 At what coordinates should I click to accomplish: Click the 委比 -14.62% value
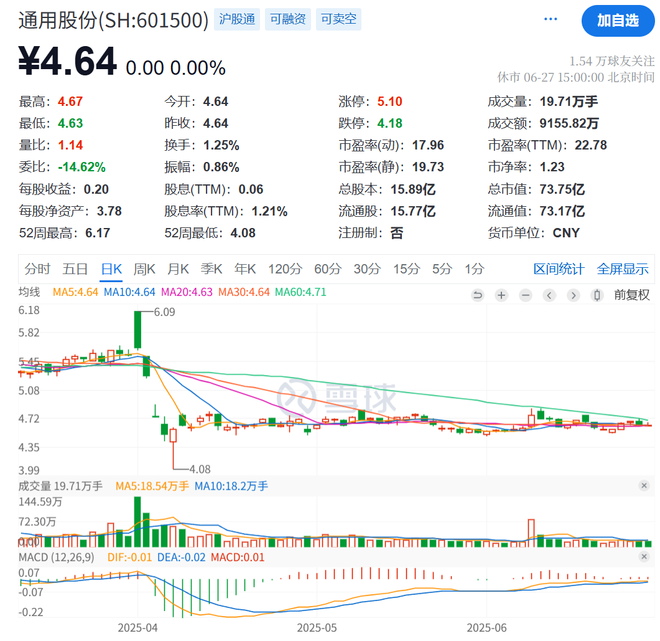[x=82, y=167]
